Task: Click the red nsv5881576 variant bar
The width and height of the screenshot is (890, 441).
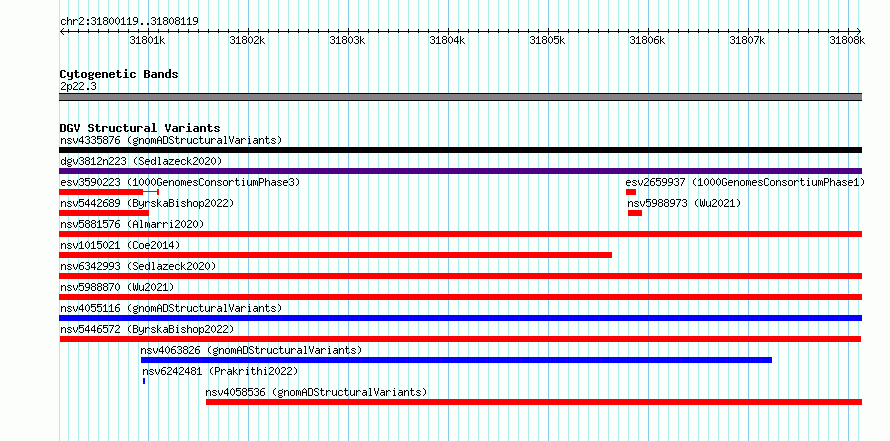Action: [460, 234]
